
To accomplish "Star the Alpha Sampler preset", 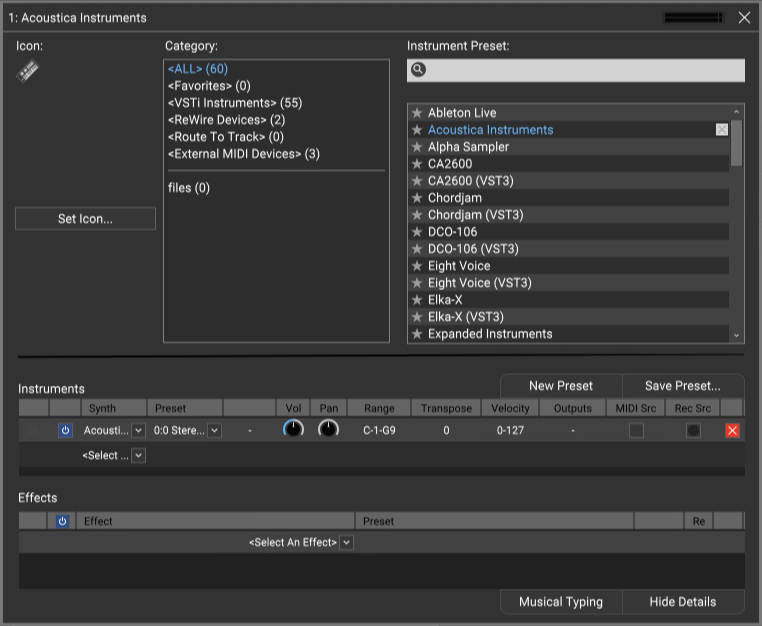I will pos(416,147).
